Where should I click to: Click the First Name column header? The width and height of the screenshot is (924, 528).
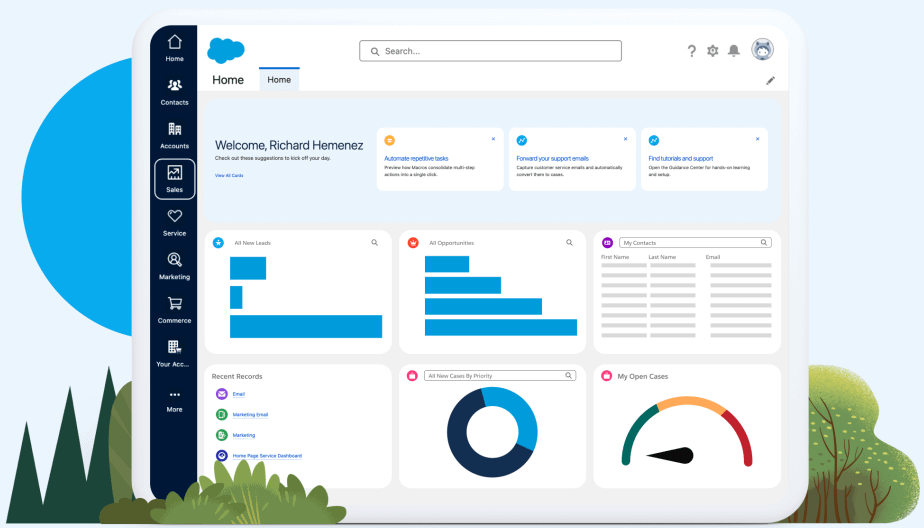point(615,257)
